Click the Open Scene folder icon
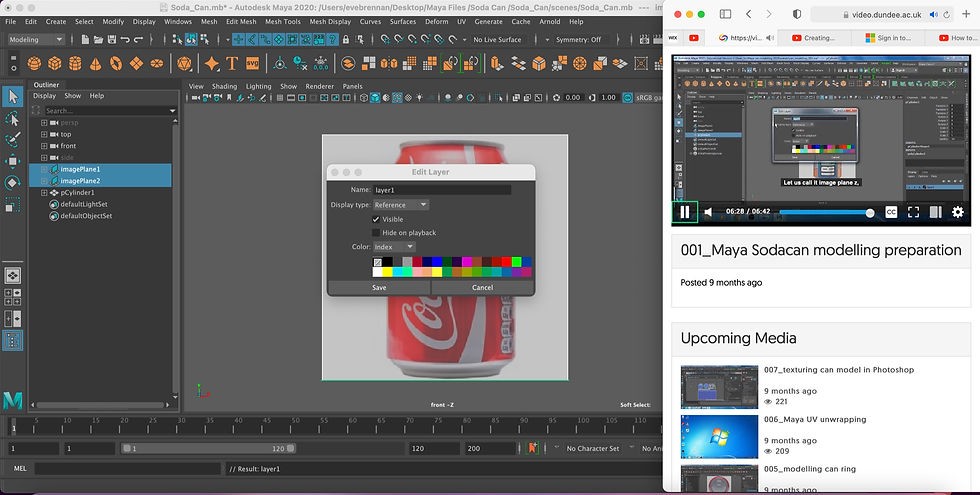The image size is (980, 495). (x=98, y=39)
